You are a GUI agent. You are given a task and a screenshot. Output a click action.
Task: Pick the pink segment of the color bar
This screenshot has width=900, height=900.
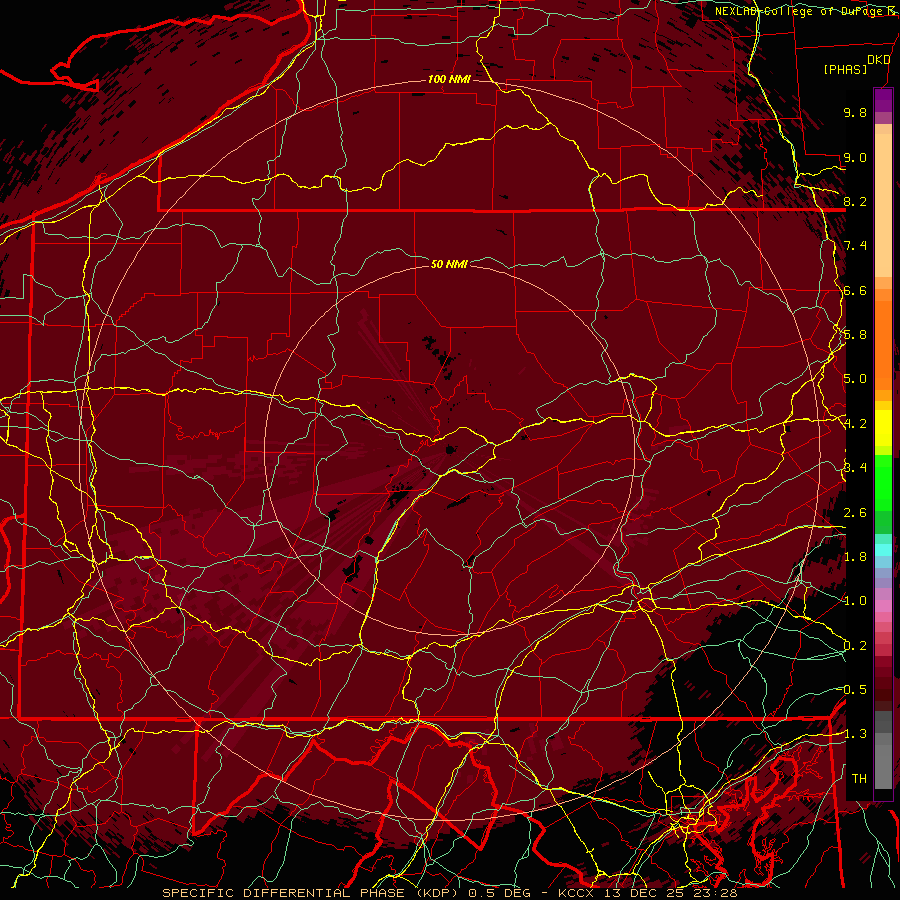pos(883,606)
